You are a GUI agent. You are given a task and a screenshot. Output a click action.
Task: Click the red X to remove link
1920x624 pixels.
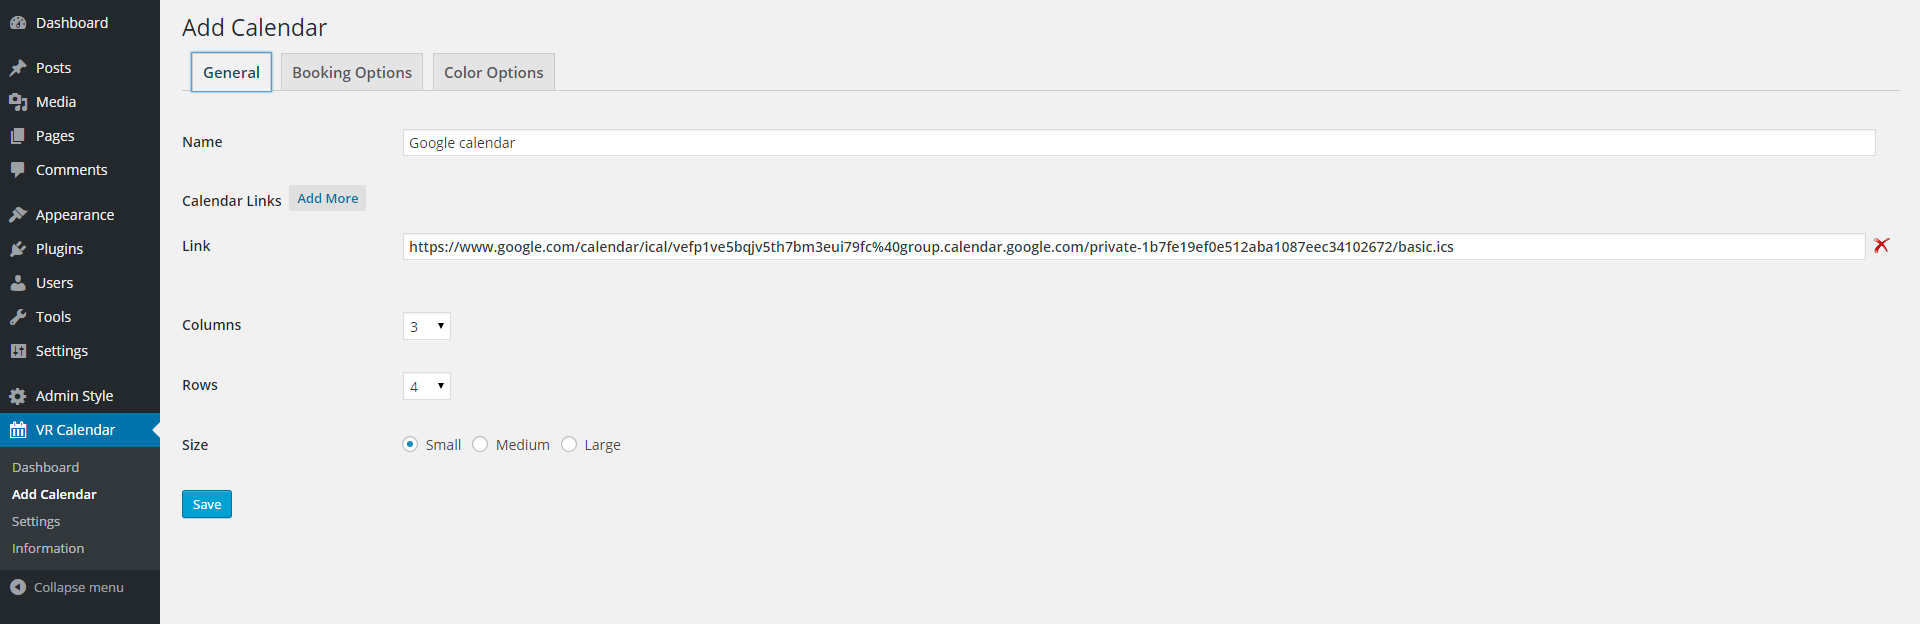(1881, 245)
